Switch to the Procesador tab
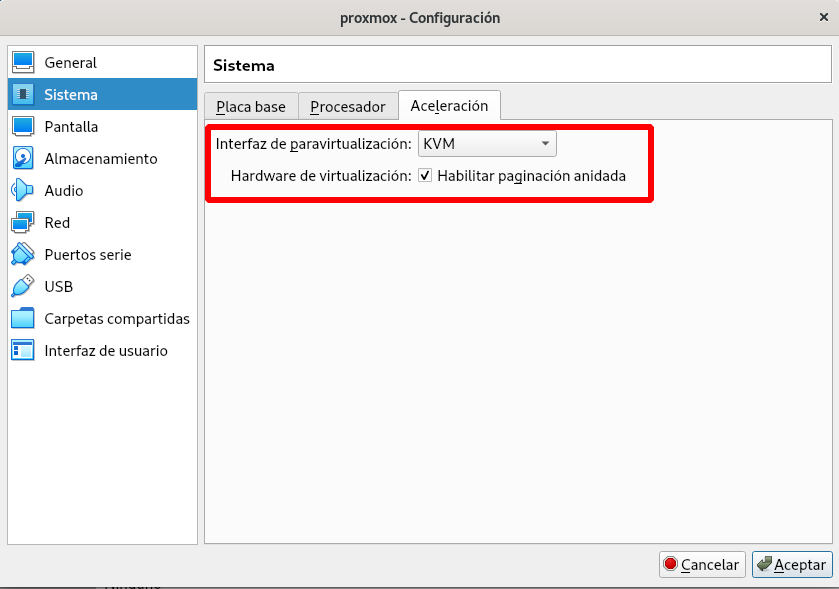The image size is (839, 589). [347, 107]
